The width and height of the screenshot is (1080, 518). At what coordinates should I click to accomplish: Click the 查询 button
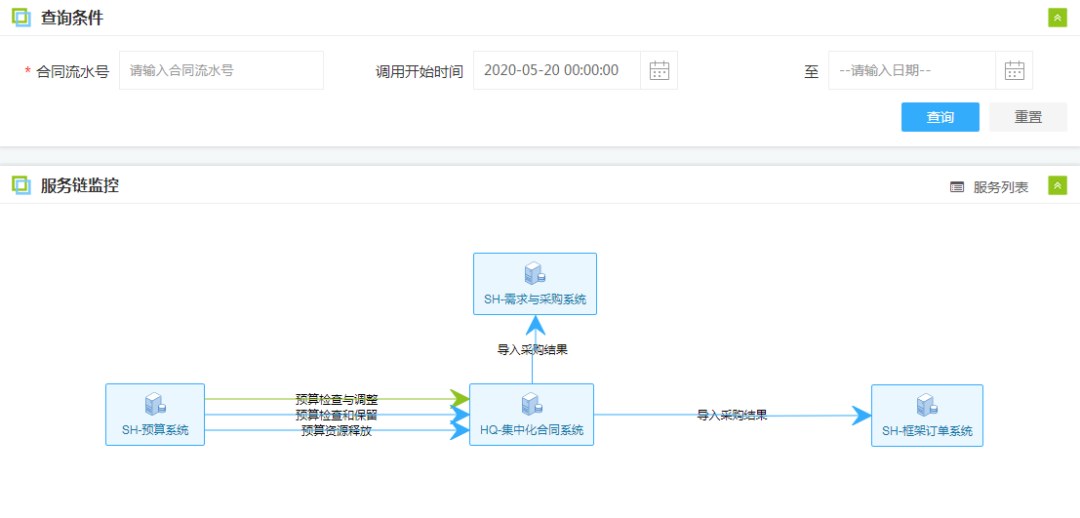point(940,117)
